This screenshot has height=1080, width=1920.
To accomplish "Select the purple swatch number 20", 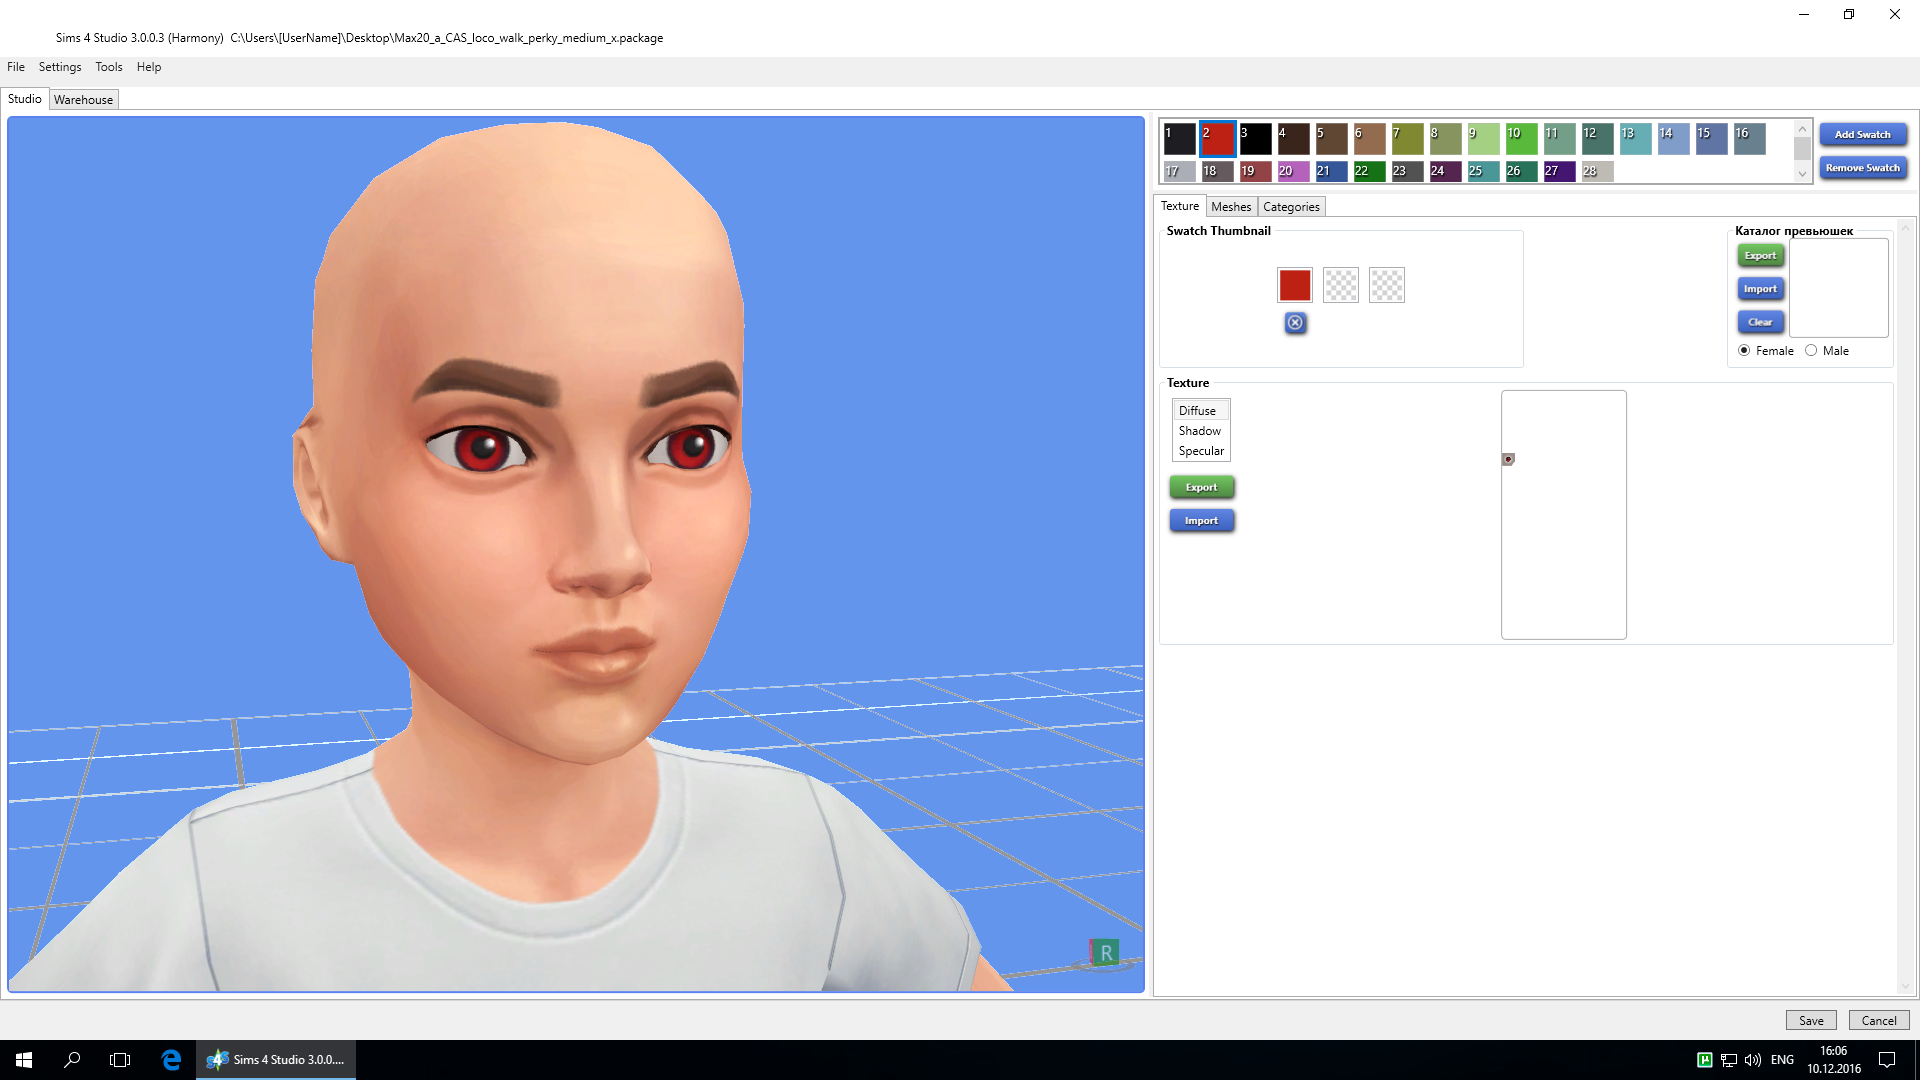I will pos(1293,172).
